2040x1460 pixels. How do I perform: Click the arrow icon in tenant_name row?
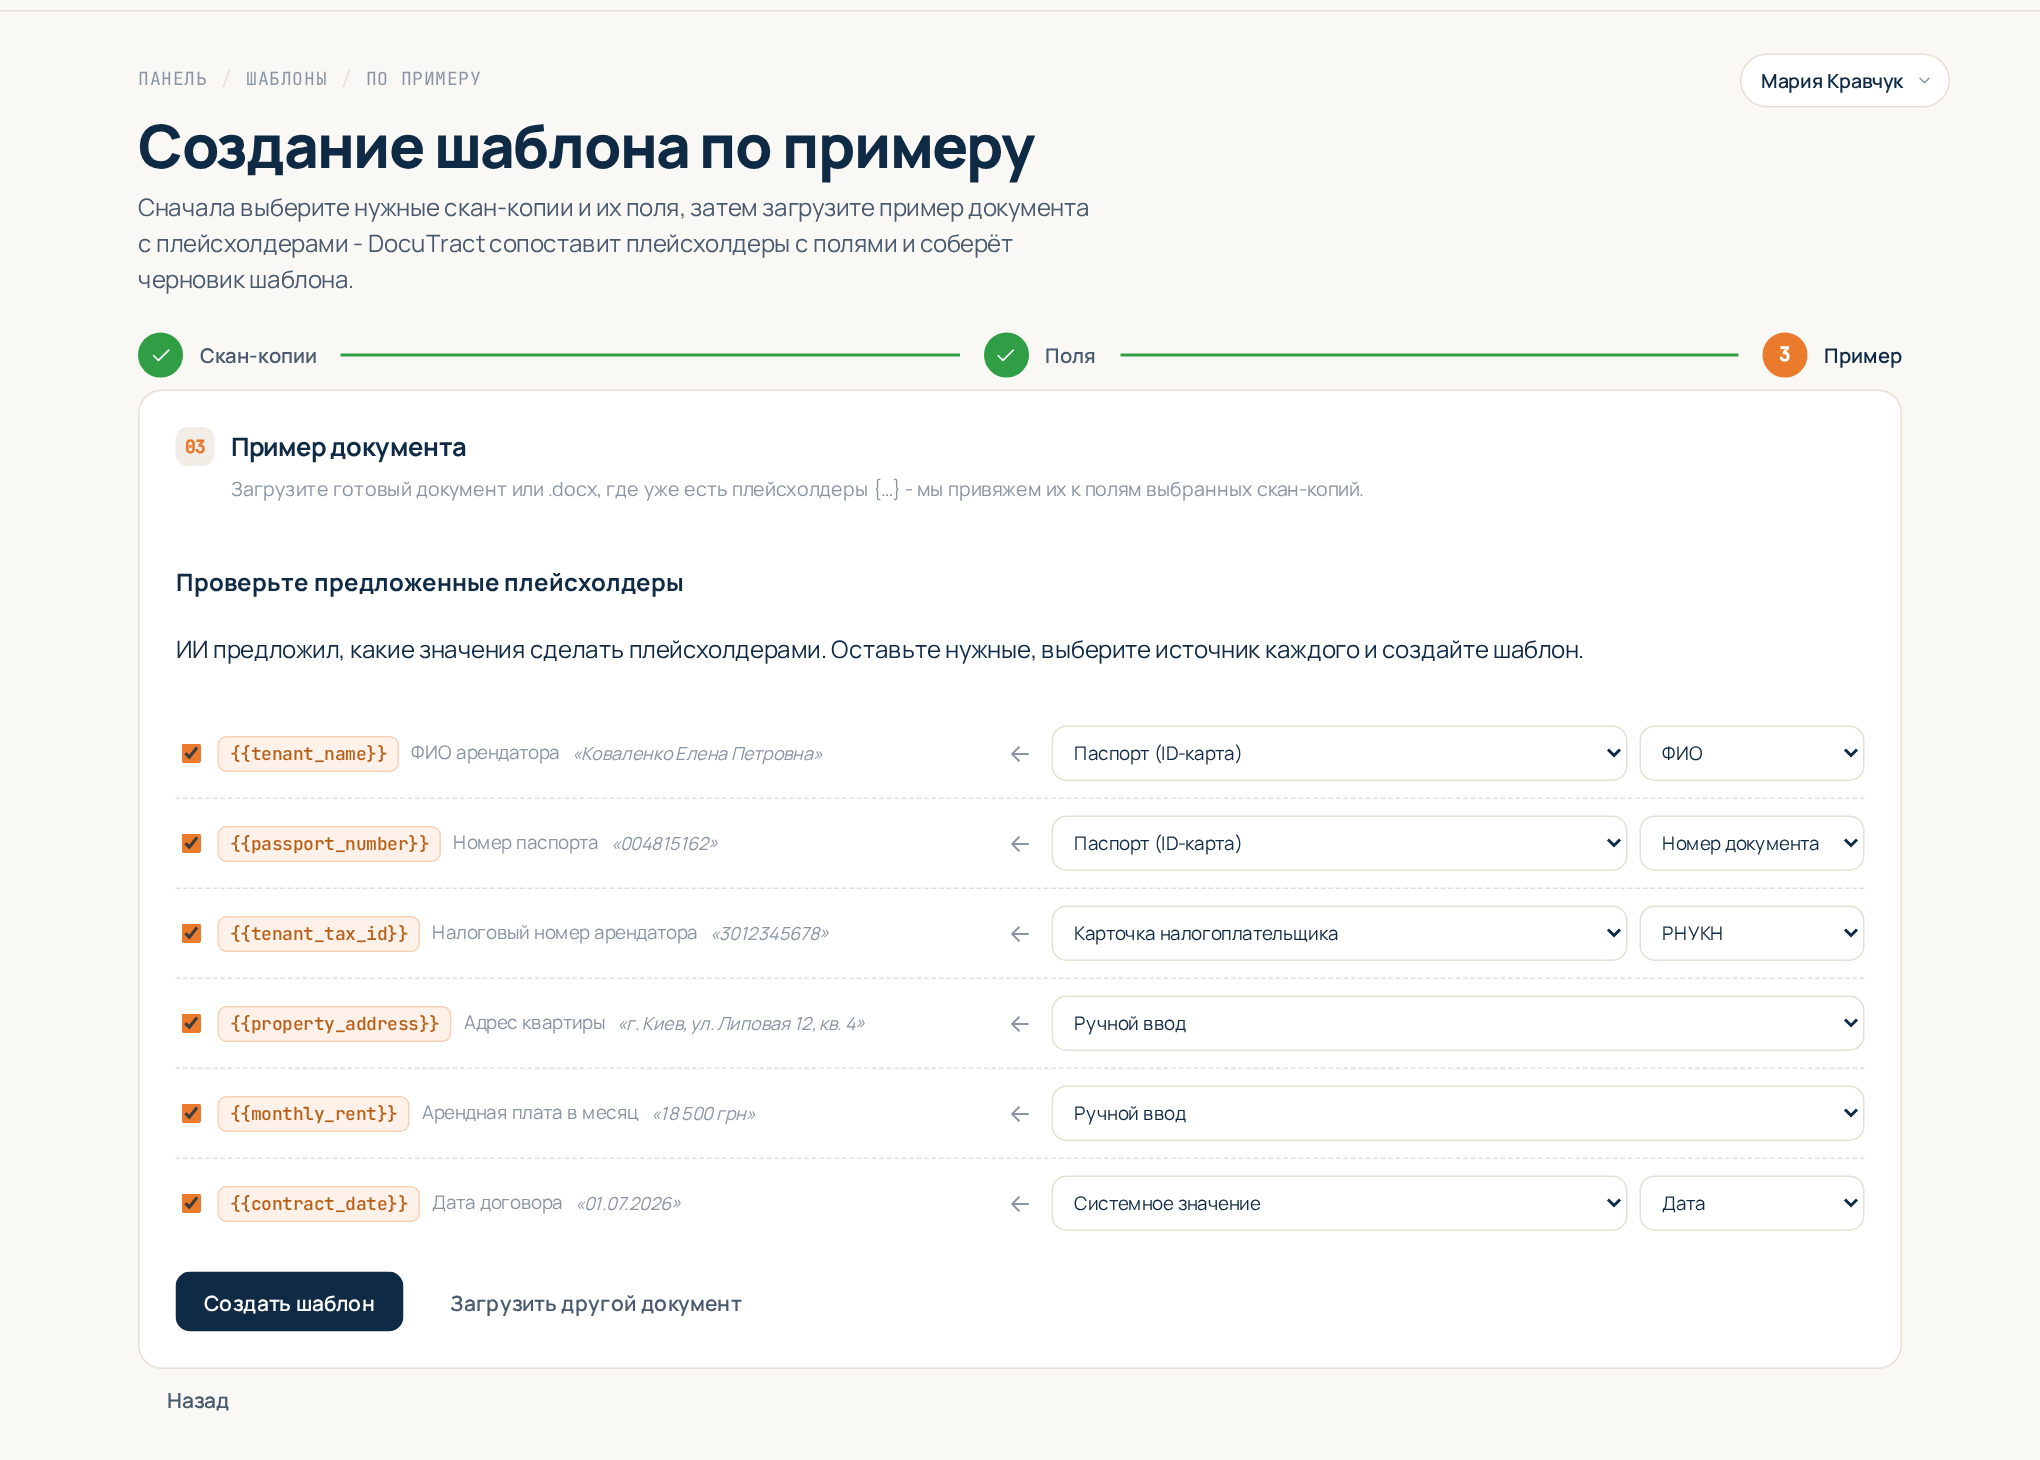[x=1020, y=754]
